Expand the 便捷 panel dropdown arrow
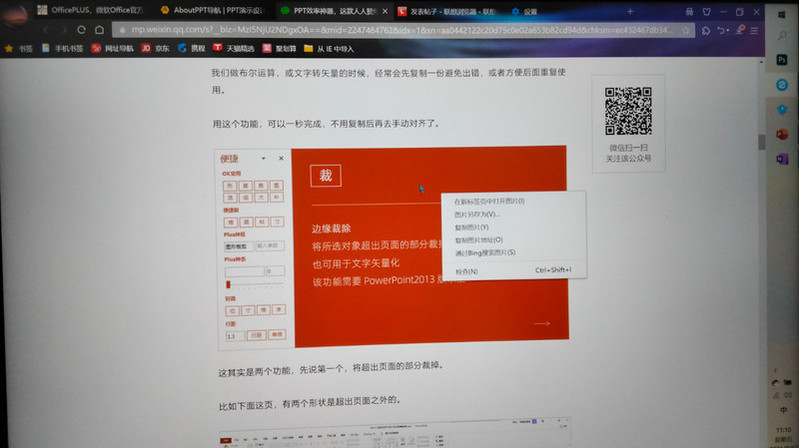The width and height of the screenshot is (799, 448). tap(263, 158)
